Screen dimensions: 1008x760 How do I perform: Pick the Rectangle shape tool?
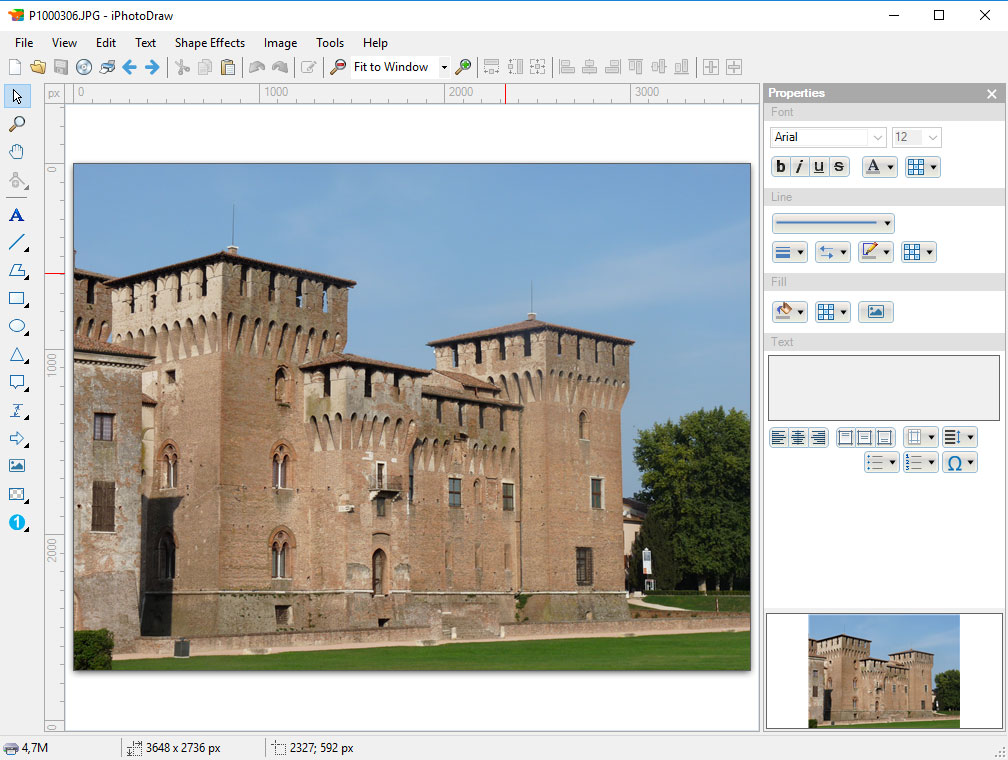click(16, 298)
